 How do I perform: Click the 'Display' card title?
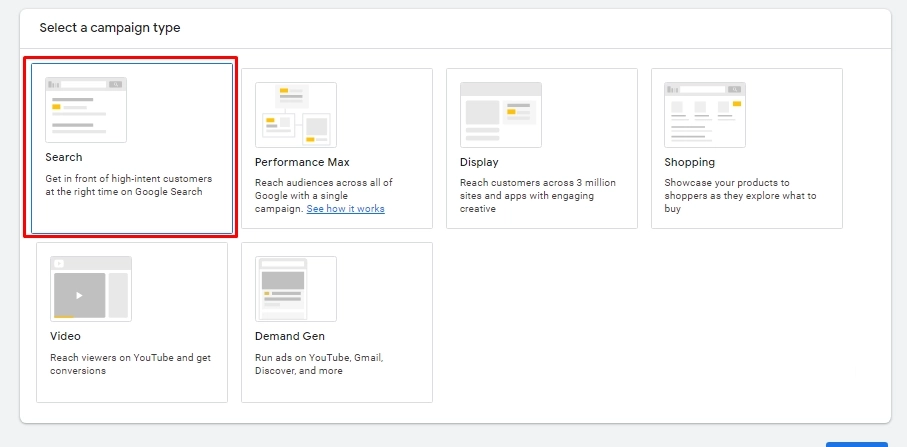click(x=479, y=162)
